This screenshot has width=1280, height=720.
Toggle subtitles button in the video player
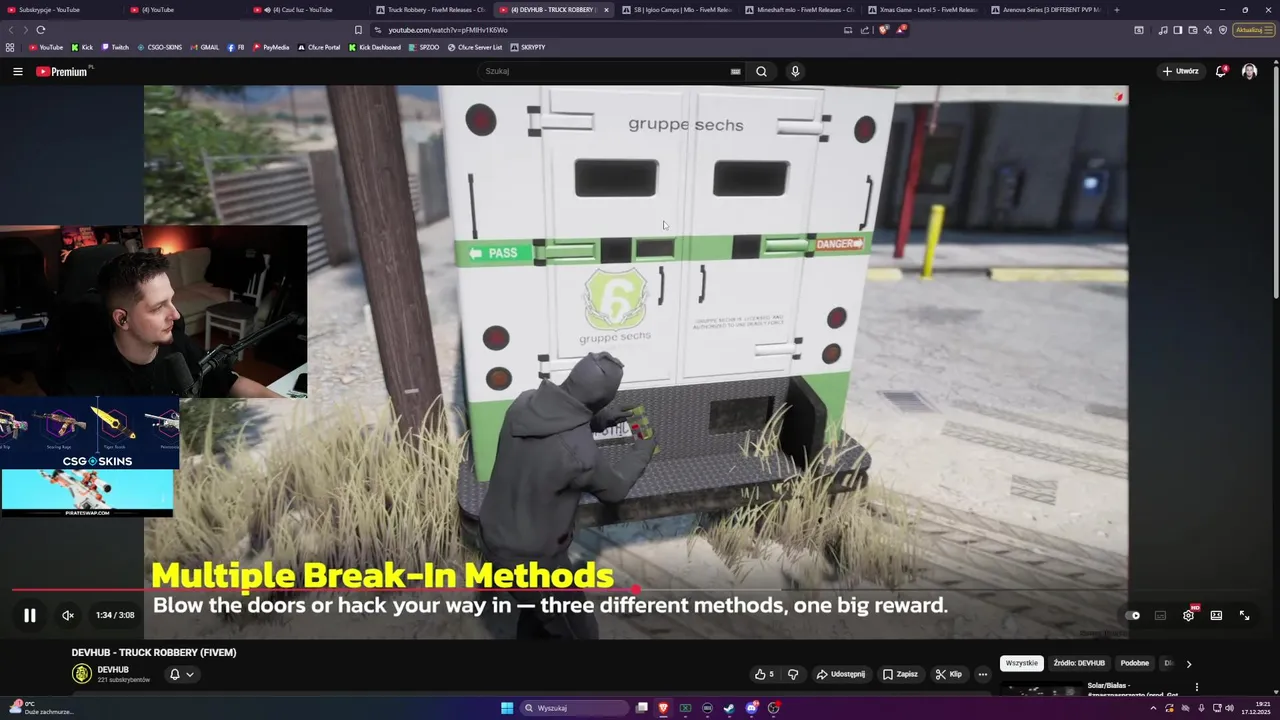1160,615
